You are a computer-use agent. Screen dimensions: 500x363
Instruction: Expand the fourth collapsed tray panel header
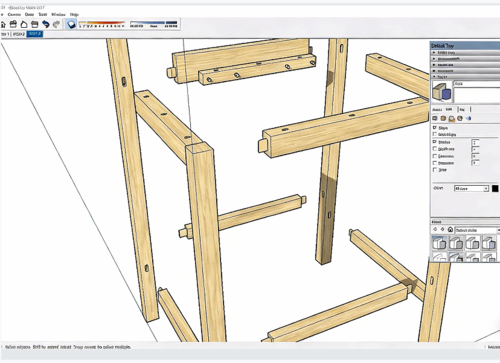[466, 71]
